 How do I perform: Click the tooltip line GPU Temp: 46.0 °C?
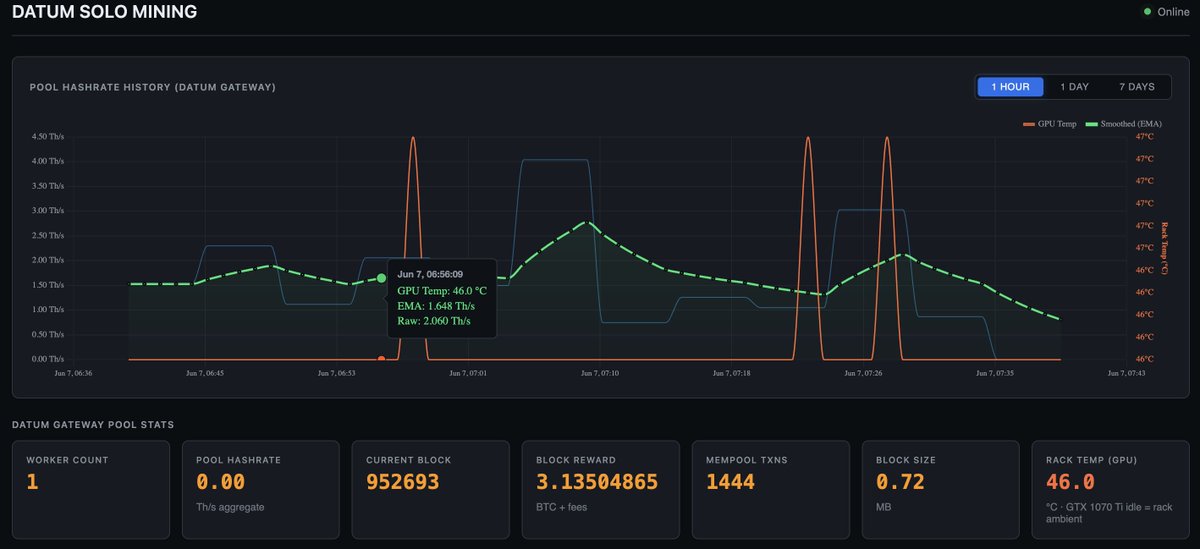[x=442, y=289]
